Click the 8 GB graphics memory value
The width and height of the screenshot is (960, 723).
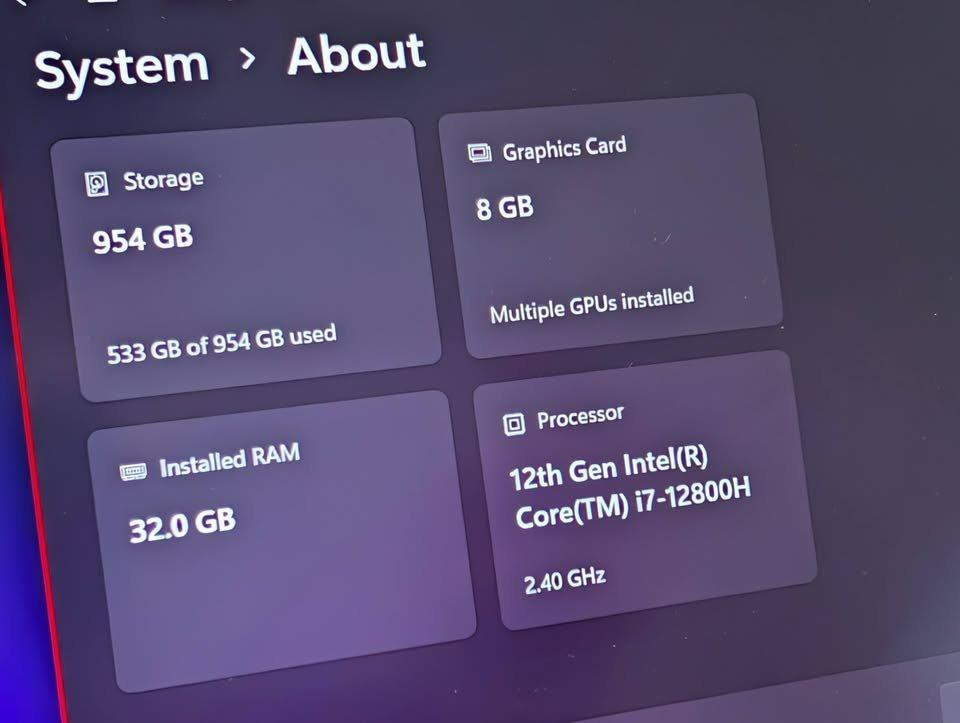pyautogui.click(x=504, y=210)
